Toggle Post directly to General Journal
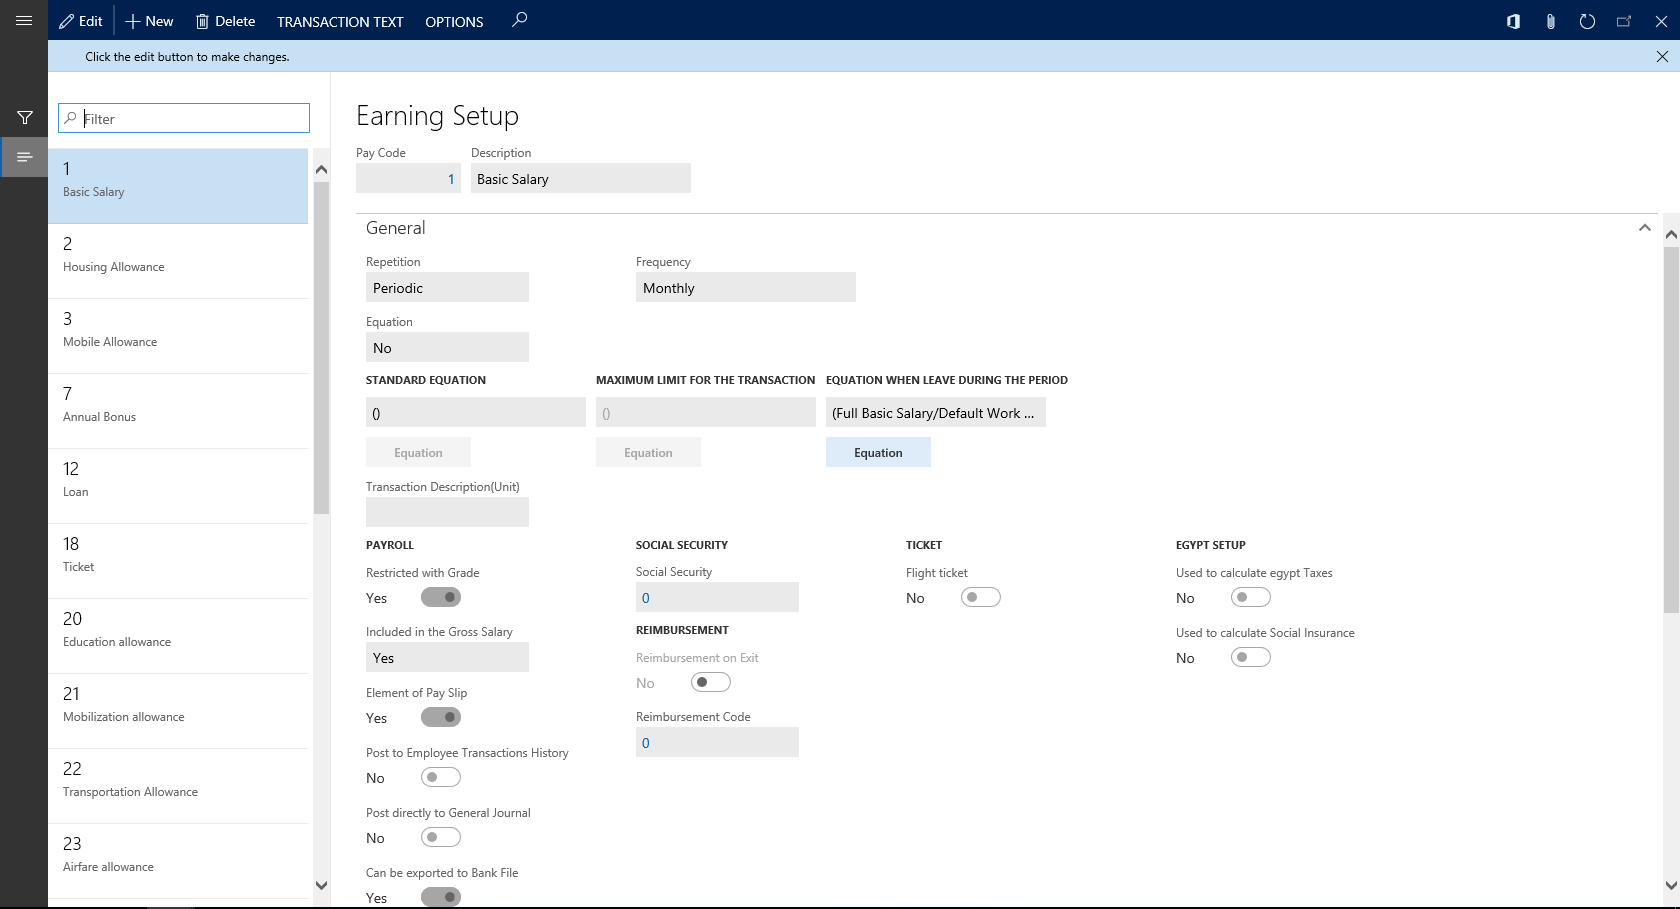 tap(441, 837)
